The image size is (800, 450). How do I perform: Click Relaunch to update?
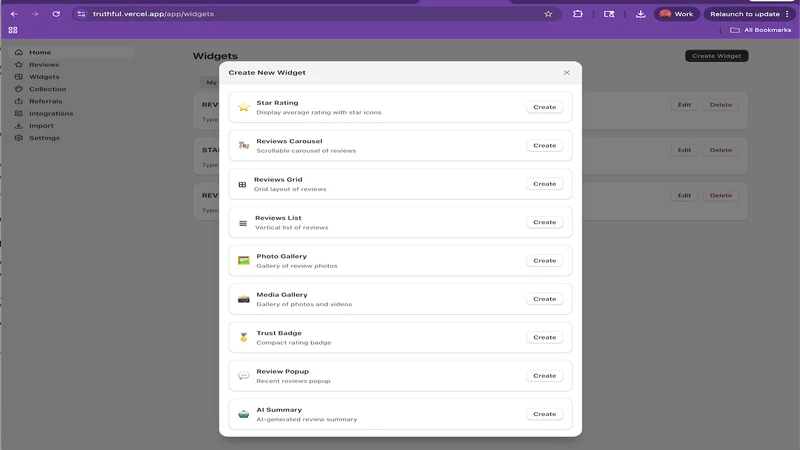pyautogui.click(x=744, y=14)
